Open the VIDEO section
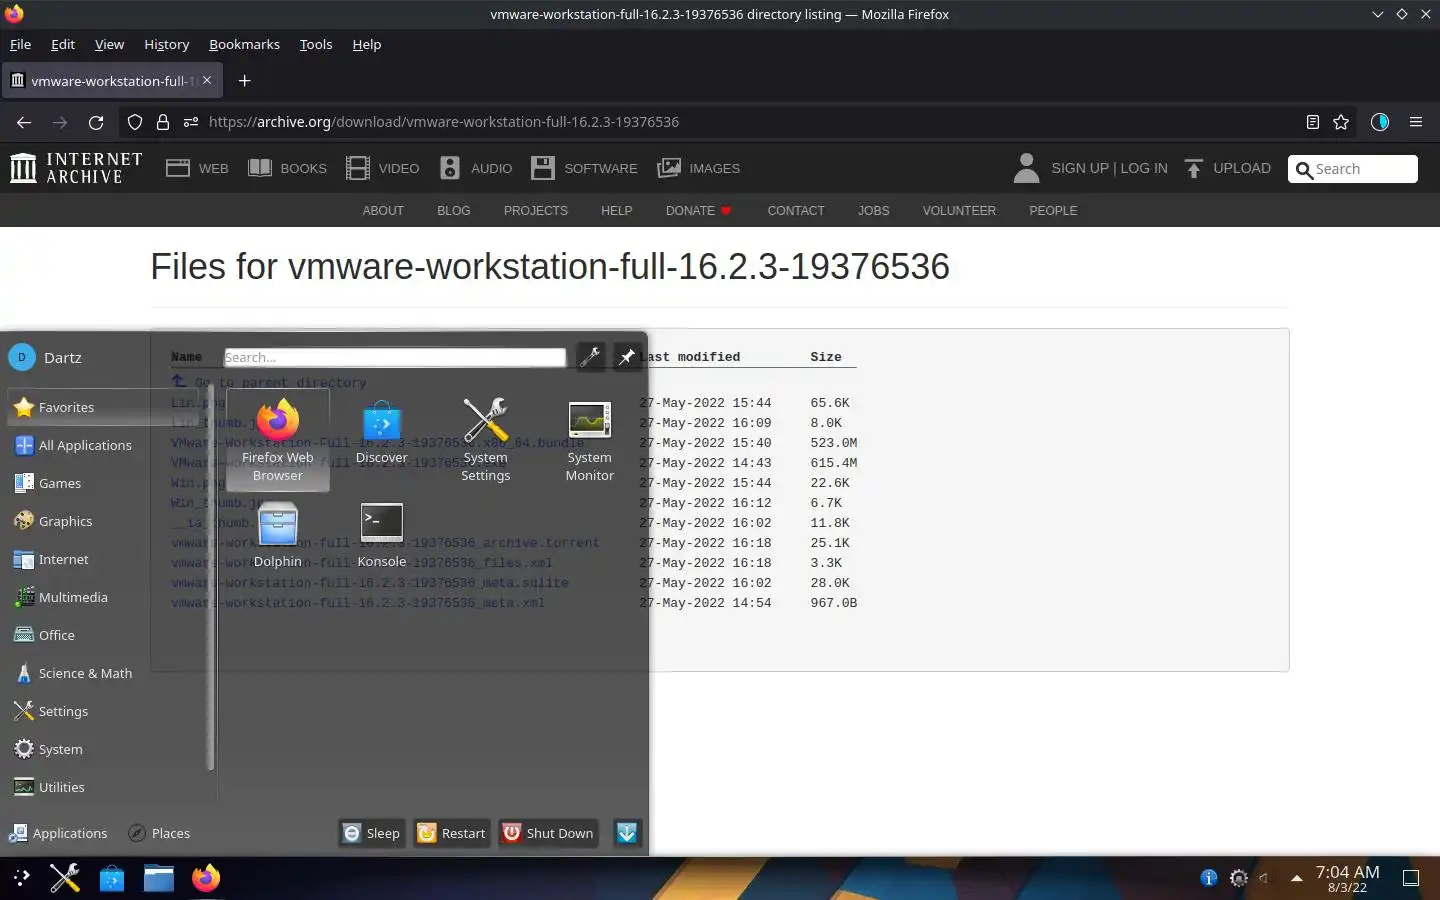1440x900 pixels. click(382, 168)
